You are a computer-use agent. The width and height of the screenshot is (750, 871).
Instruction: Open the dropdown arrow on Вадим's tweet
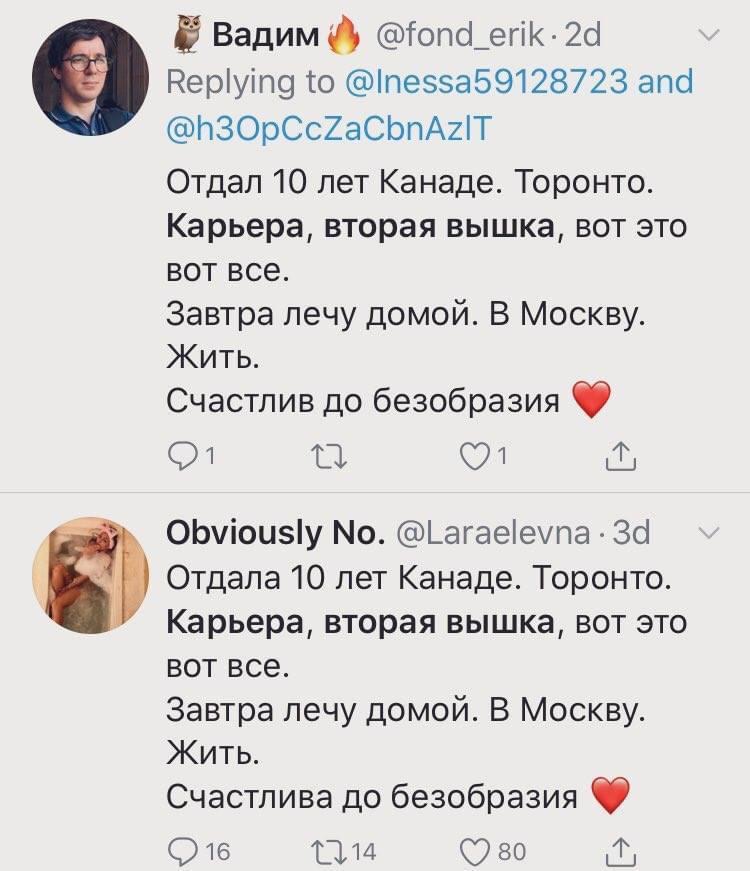708,37
